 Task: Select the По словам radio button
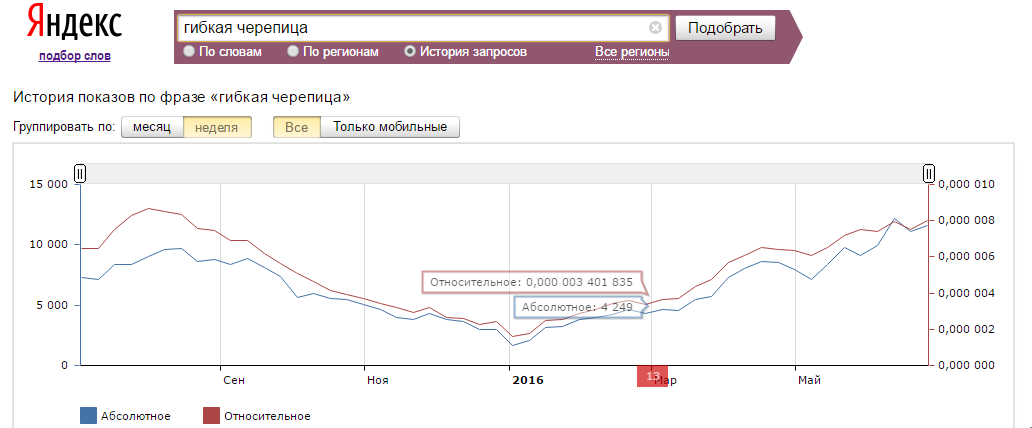tap(189, 51)
